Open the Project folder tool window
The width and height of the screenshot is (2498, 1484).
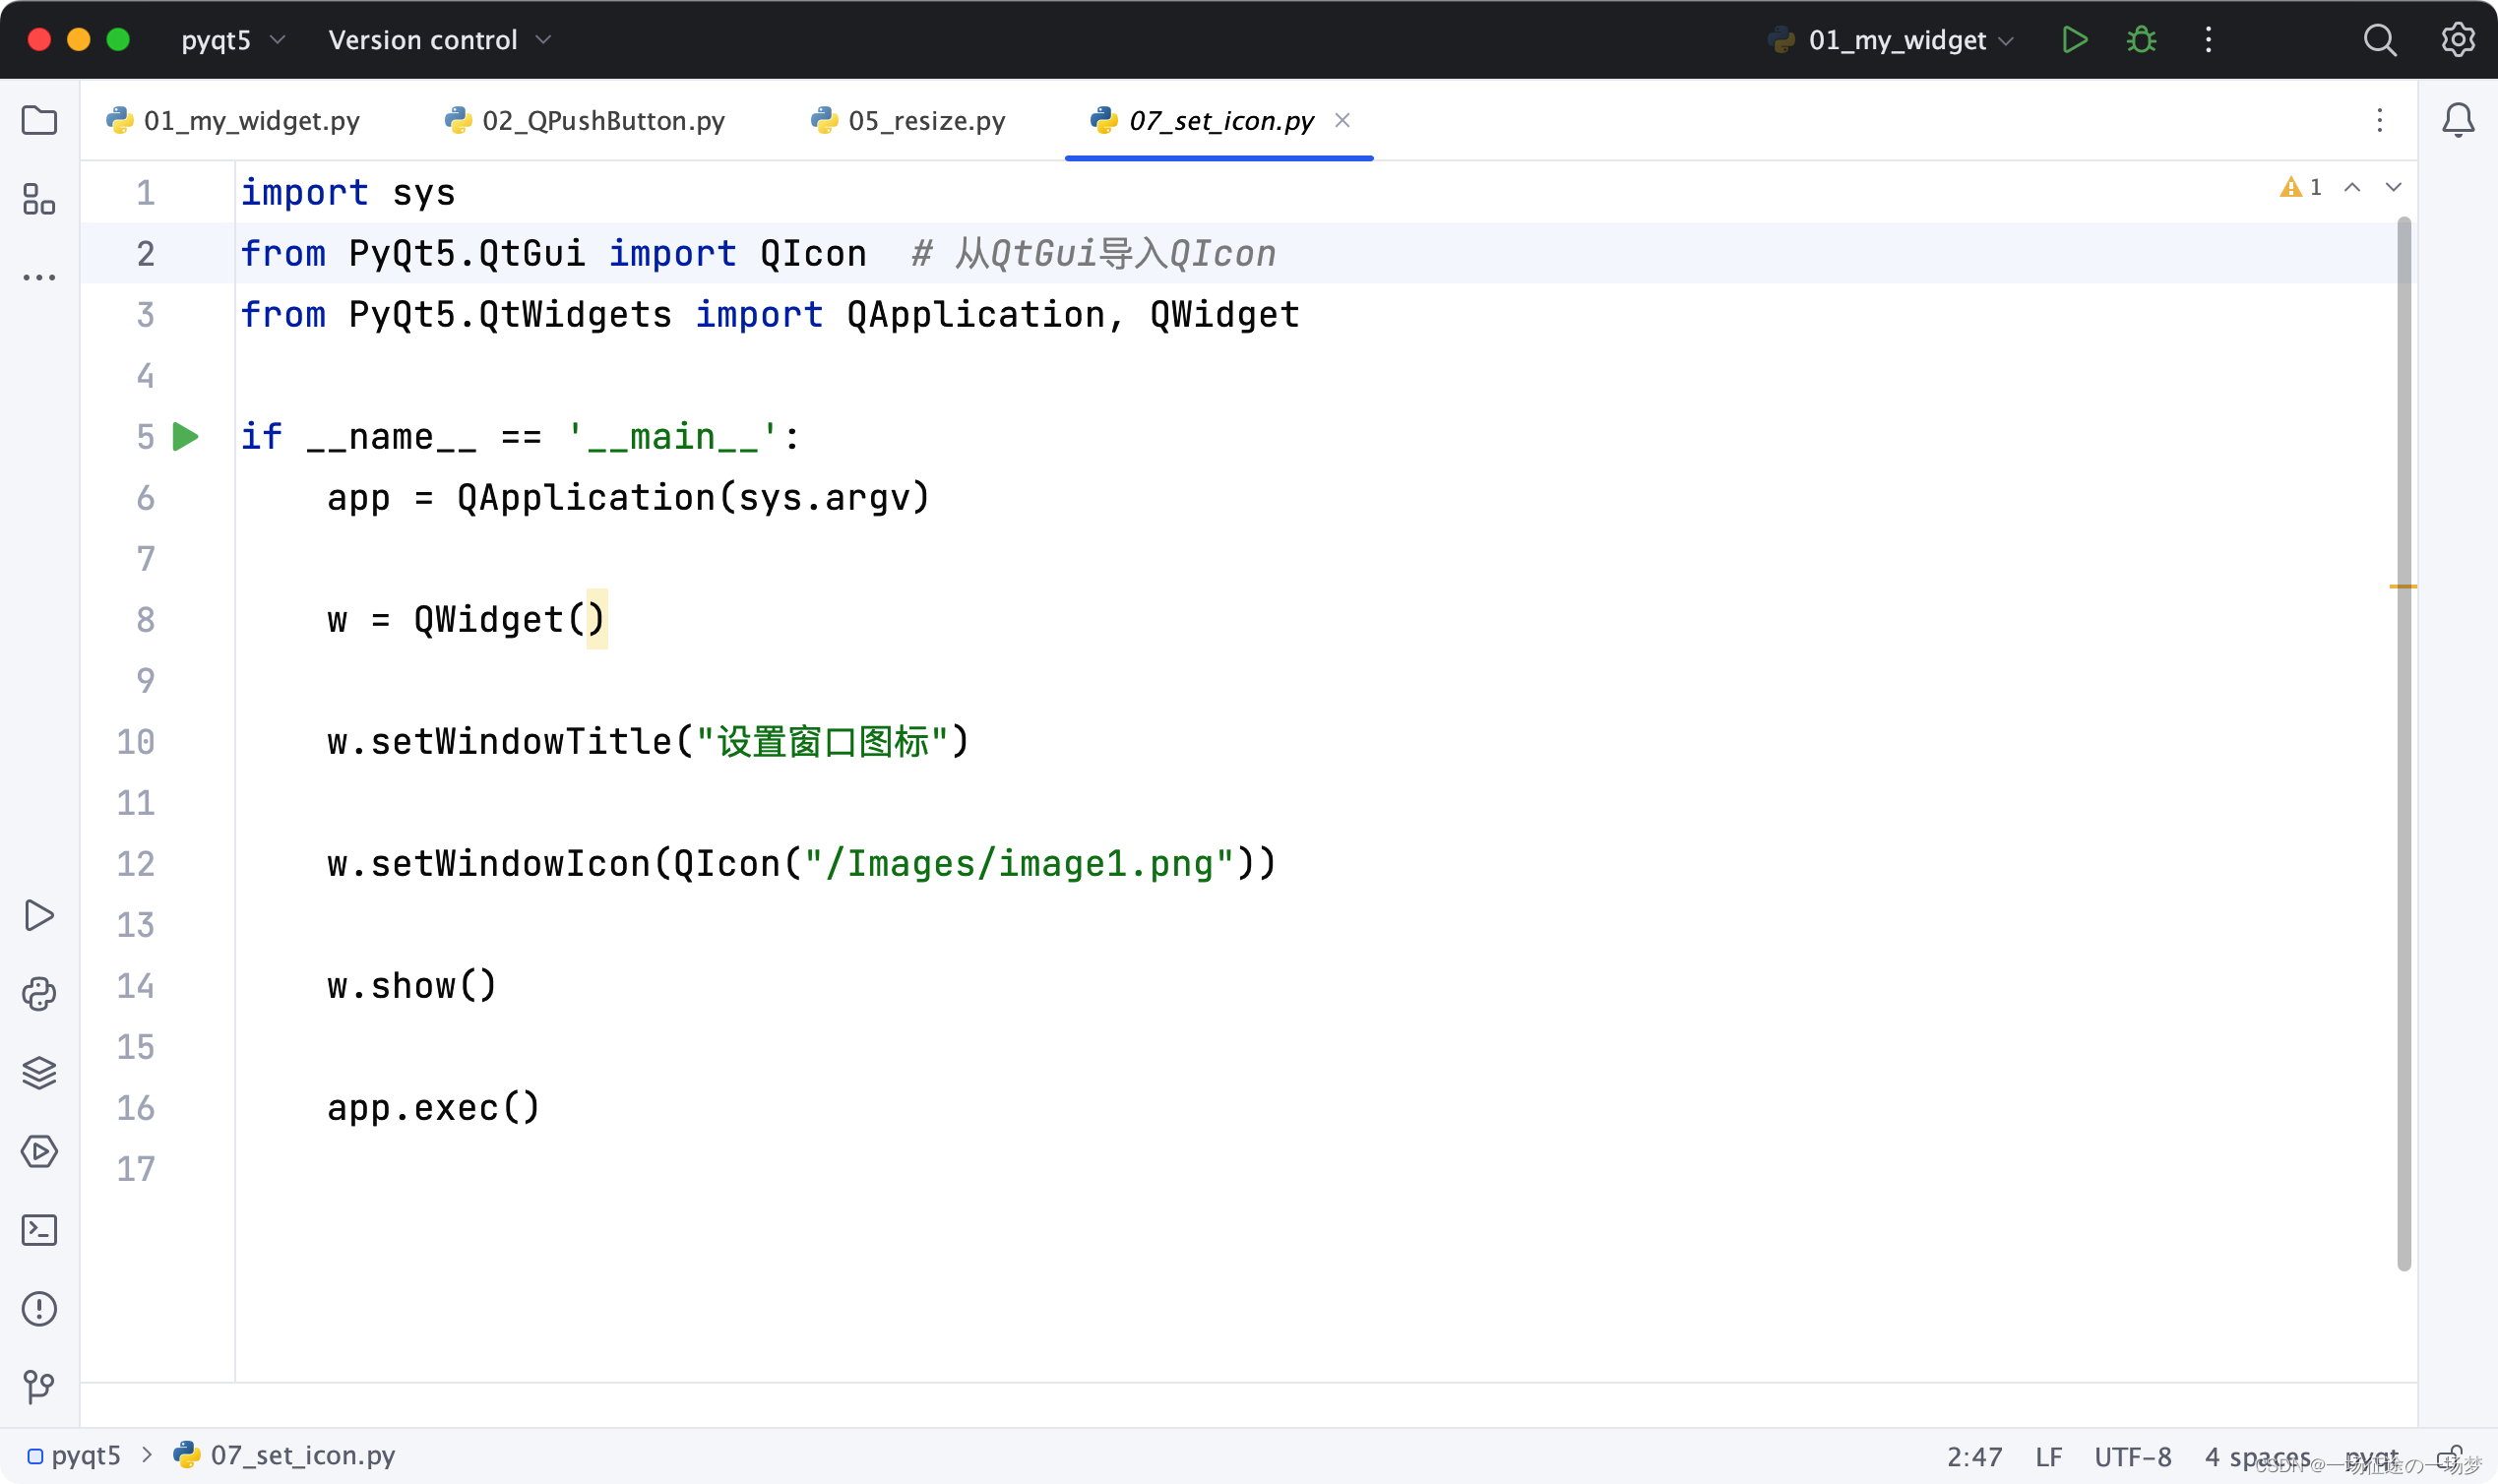coord(39,121)
